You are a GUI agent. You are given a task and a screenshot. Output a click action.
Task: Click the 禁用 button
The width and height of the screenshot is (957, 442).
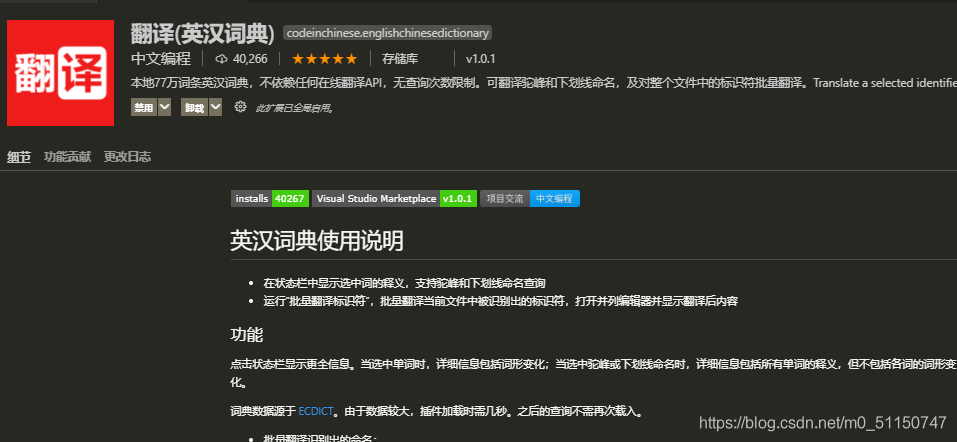point(144,108)
